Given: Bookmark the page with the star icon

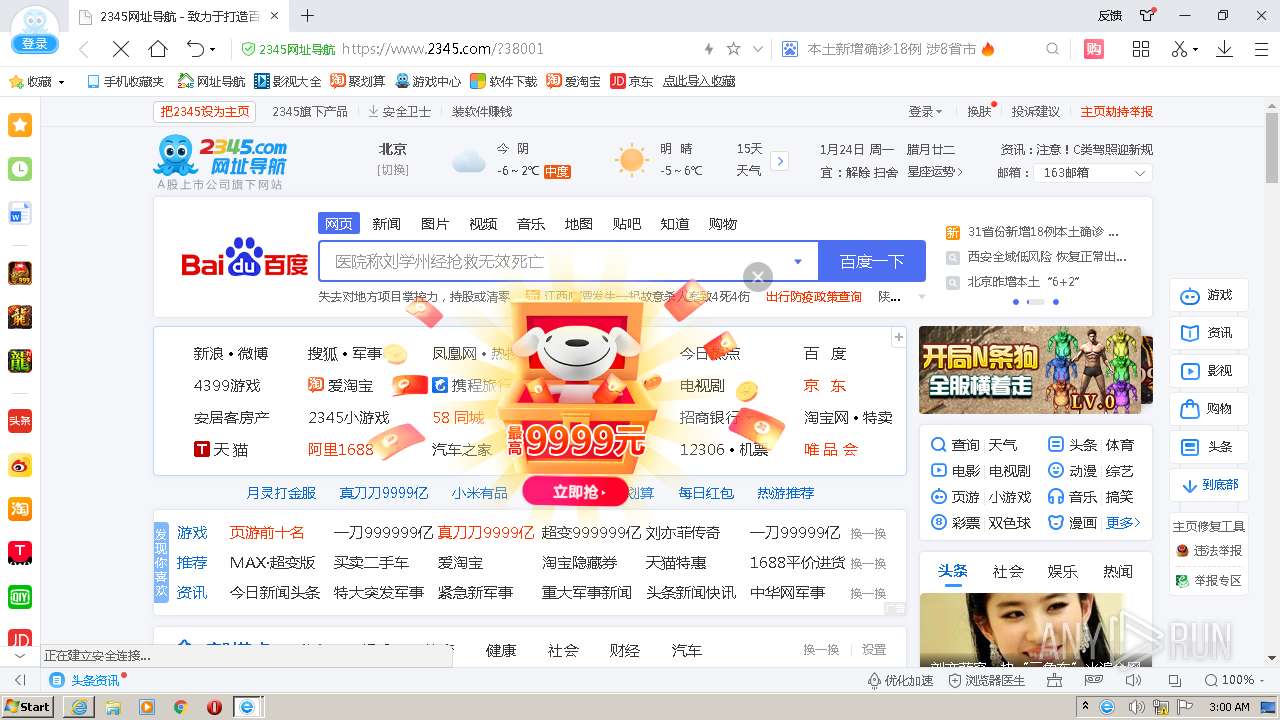Looking at the screenshot, I should pyautogui.click(x=733, y=49).
